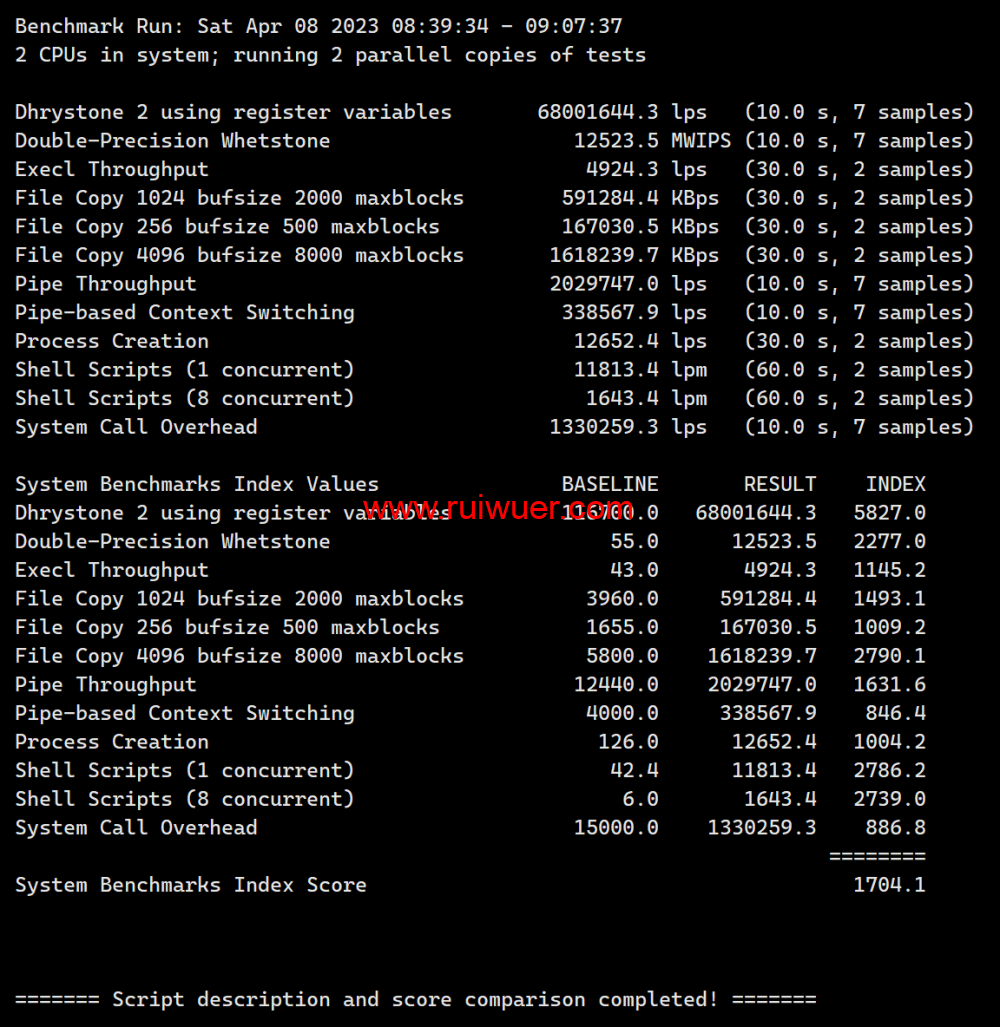The width and height of the screenshot is (1000, 1027).
Task: Click the INDEX column header
Action: click(895, 485)
